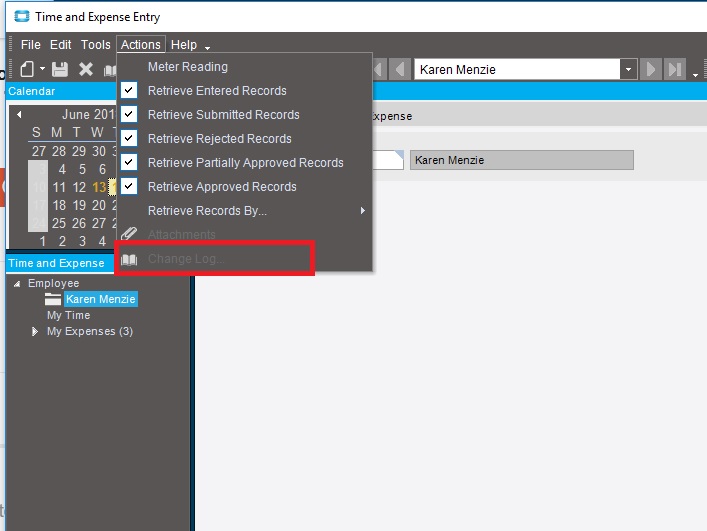Go to previous record navigation arrow
707x531 pixels.
400,69
